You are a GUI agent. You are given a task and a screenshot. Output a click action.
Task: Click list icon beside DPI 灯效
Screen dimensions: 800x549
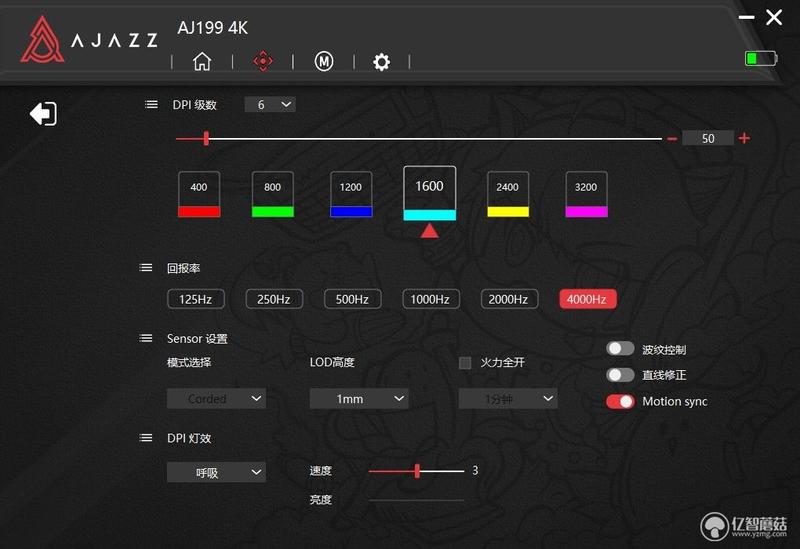[146, 437]
